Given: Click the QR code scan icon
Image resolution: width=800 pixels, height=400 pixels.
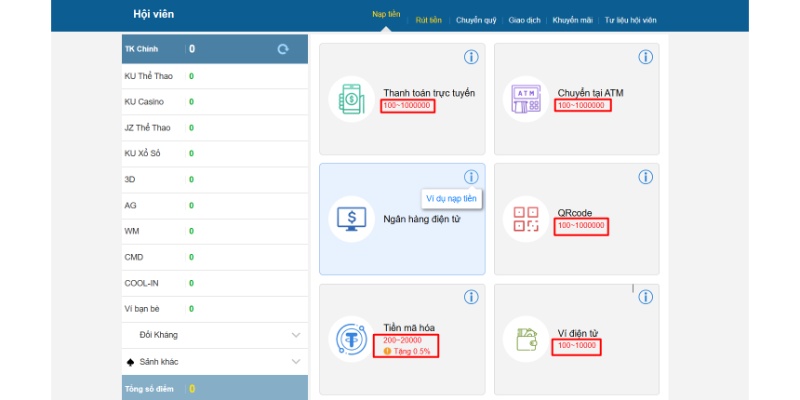Looking at the screenshot, I should click(x=526, y=219).
